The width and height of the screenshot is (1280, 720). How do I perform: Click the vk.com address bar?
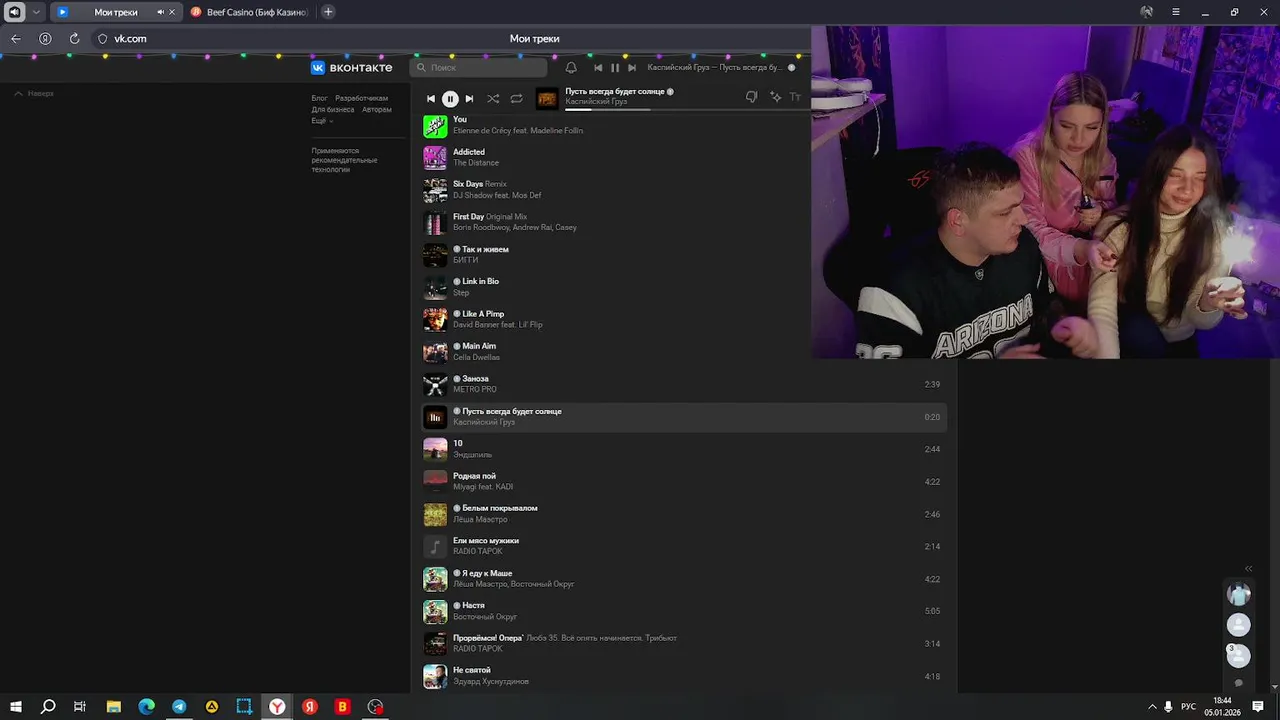(x=130, y=39)
